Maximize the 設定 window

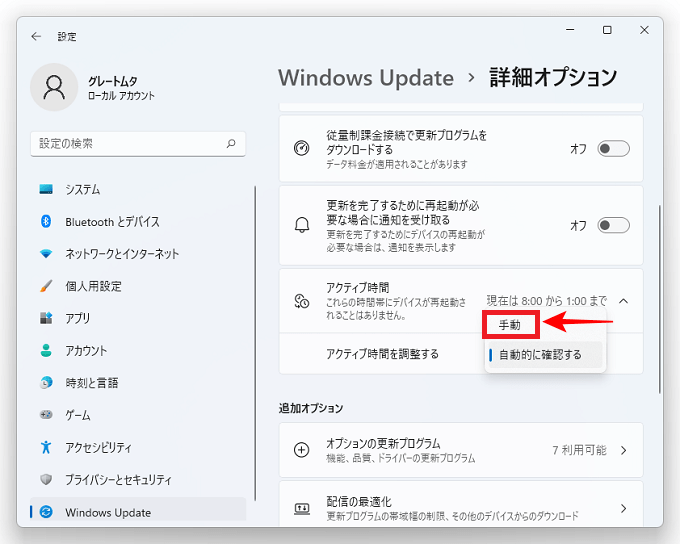[607, 29]
